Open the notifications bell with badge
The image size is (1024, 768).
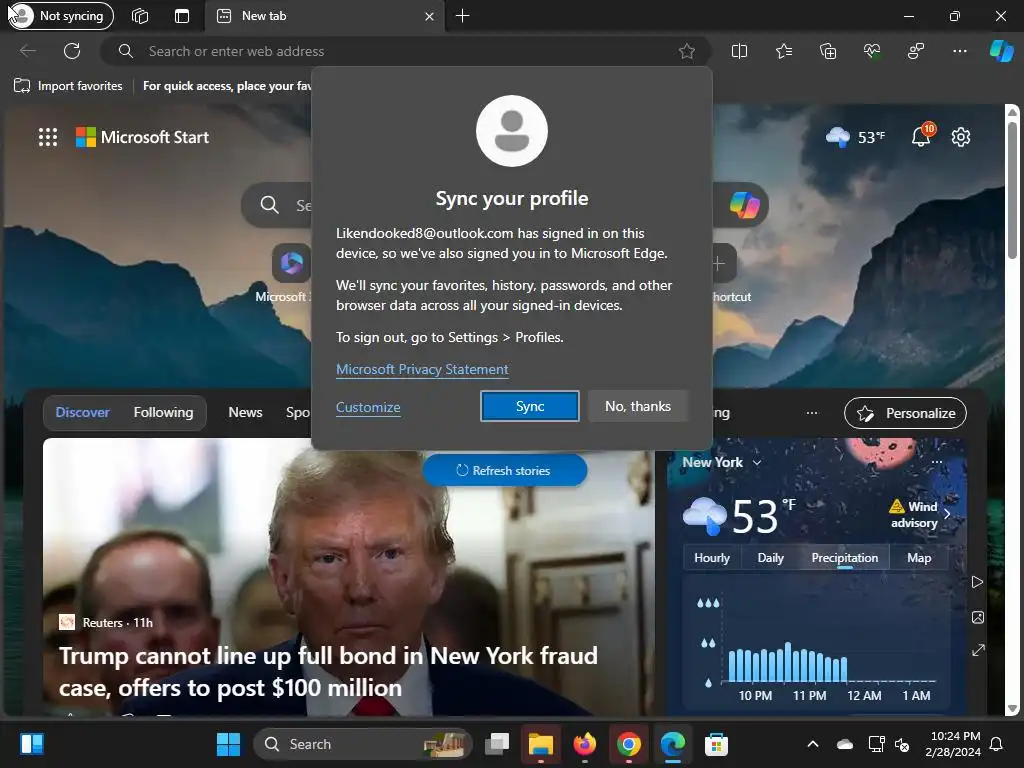[x=921, y=136]
